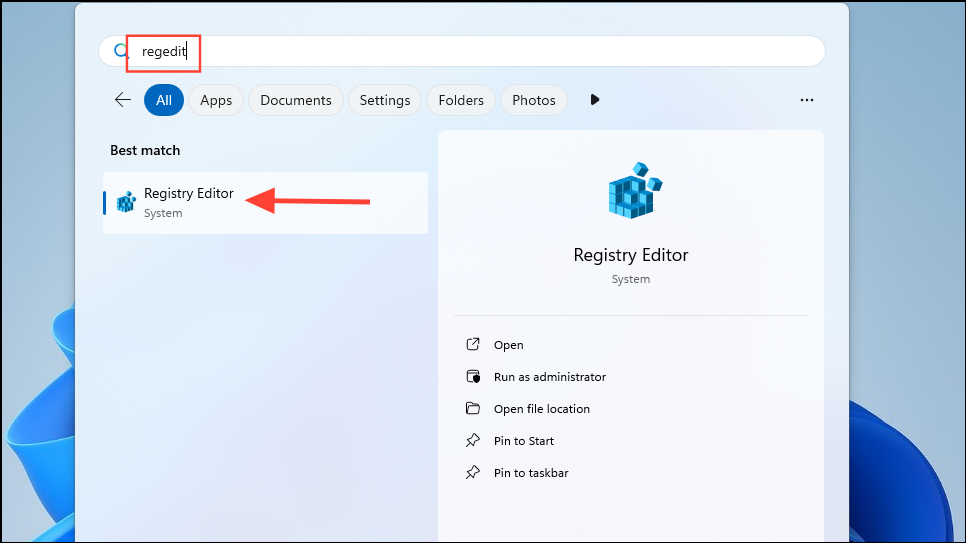The image size is (966, 543).
Task: Switch to the Photos filter
Action: coord(534,100)
